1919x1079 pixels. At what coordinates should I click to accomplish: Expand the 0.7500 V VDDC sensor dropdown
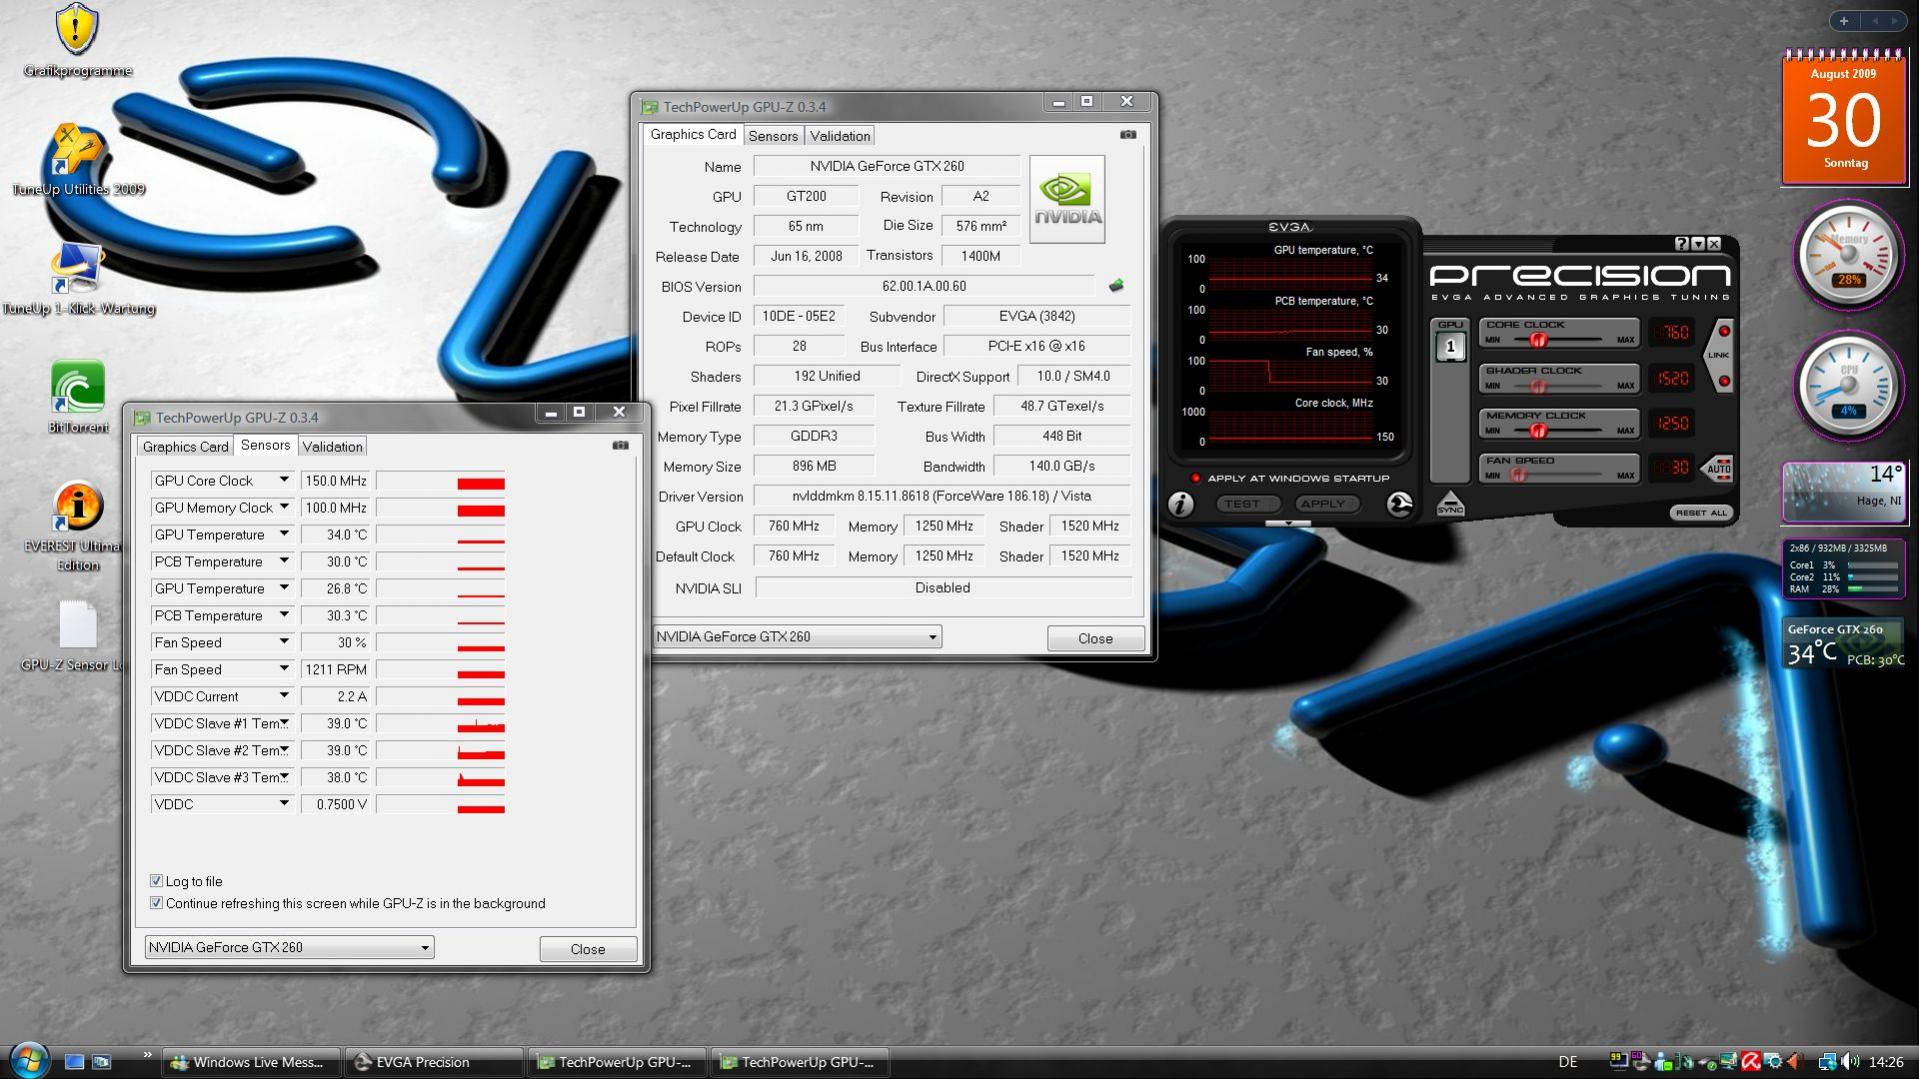click(284, 804)
